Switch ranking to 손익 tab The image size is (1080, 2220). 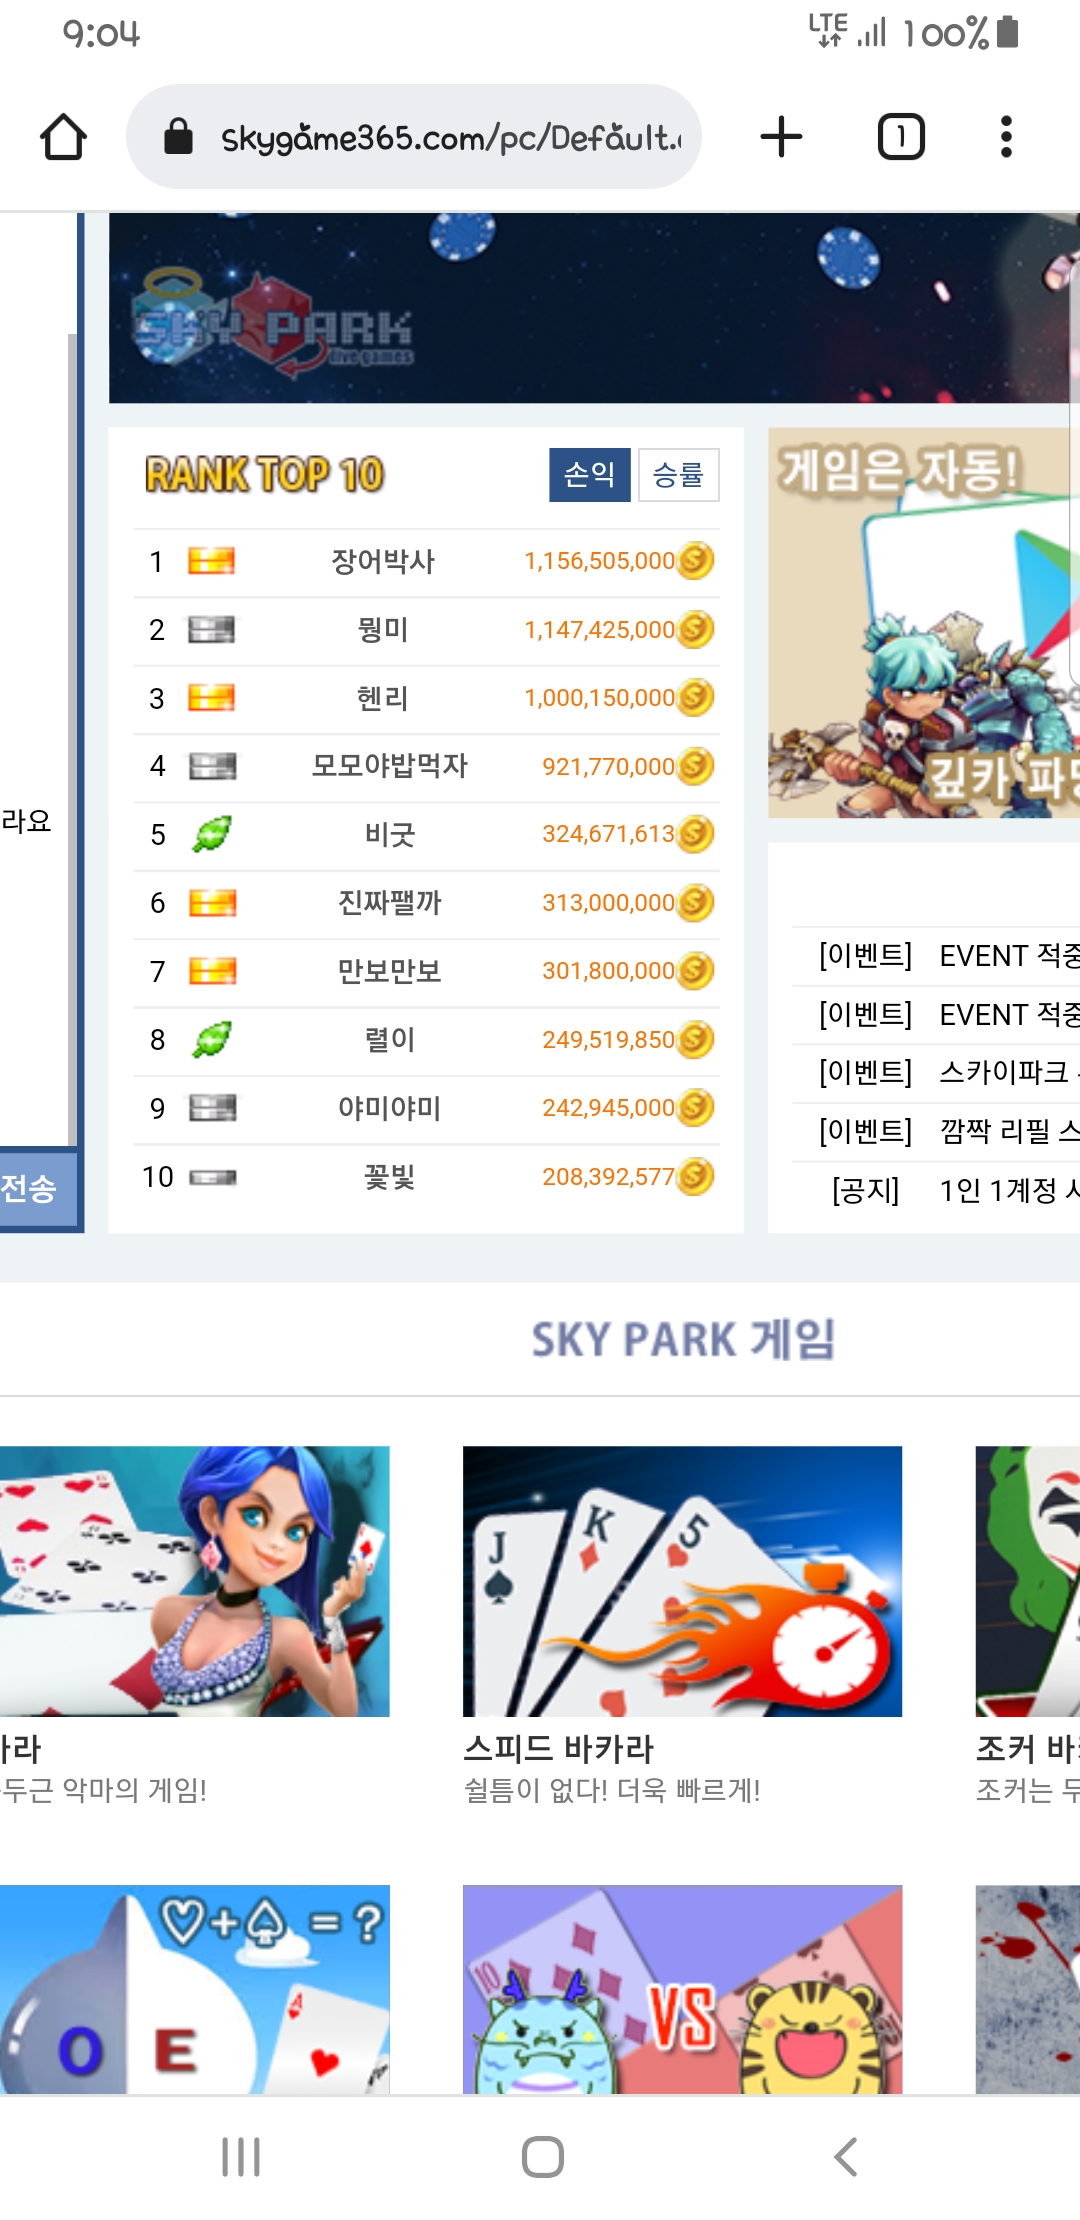click(x=589, y=475)
